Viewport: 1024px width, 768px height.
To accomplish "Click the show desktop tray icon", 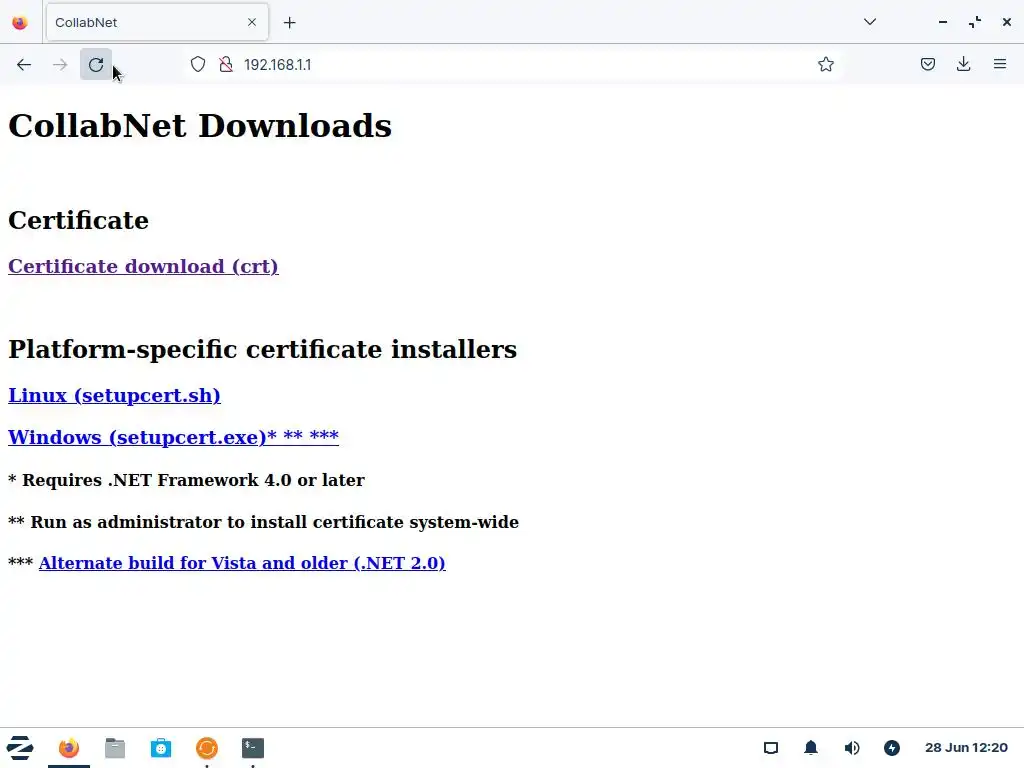I will pyautogui.click(x=771, y=748).
